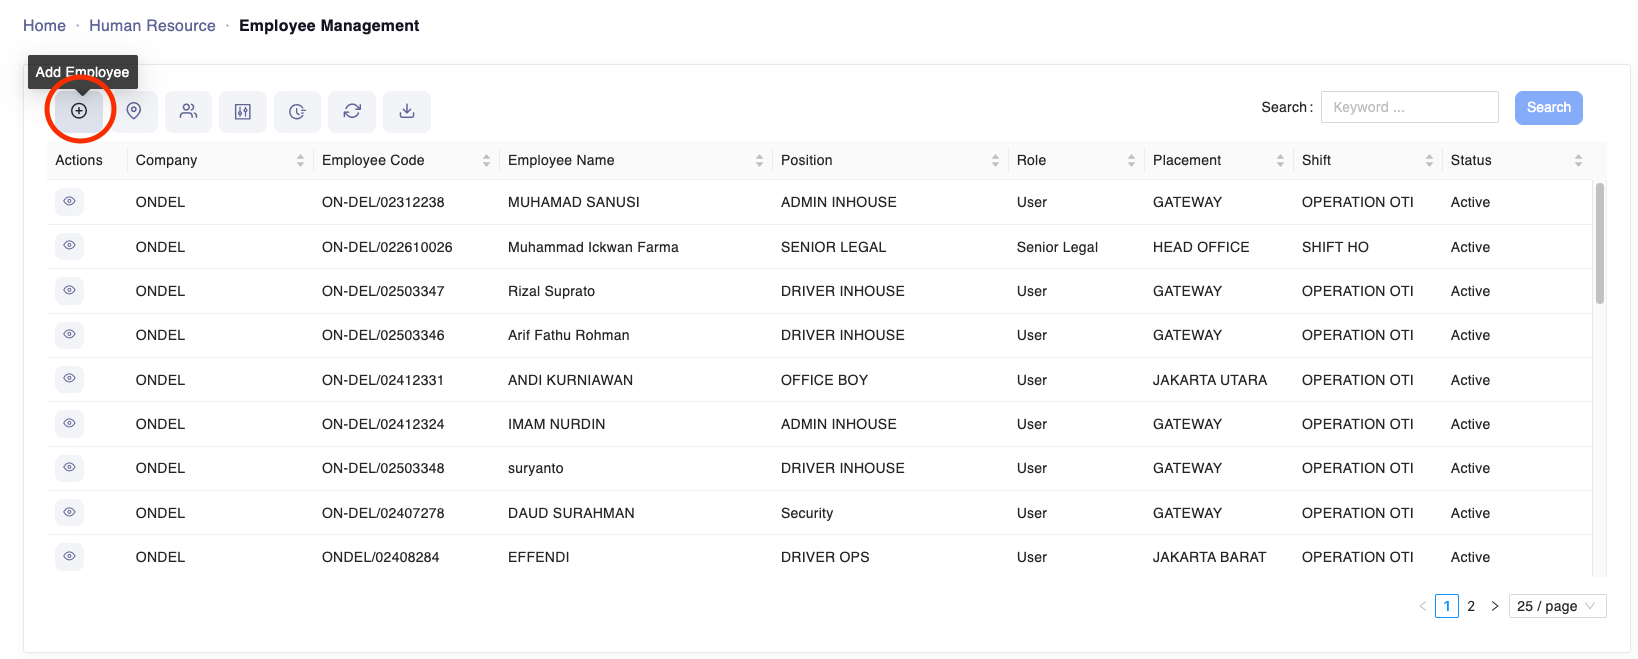Open Human Resource breadcrumb link
1638x659 pixels.
coord(152,26)
